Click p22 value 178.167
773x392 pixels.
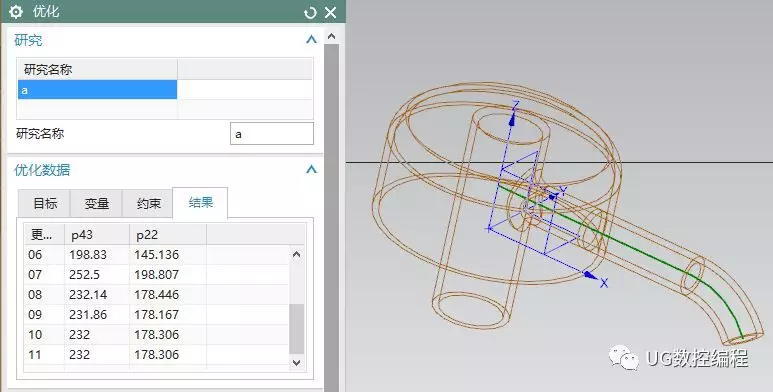(x=156, y=315)
